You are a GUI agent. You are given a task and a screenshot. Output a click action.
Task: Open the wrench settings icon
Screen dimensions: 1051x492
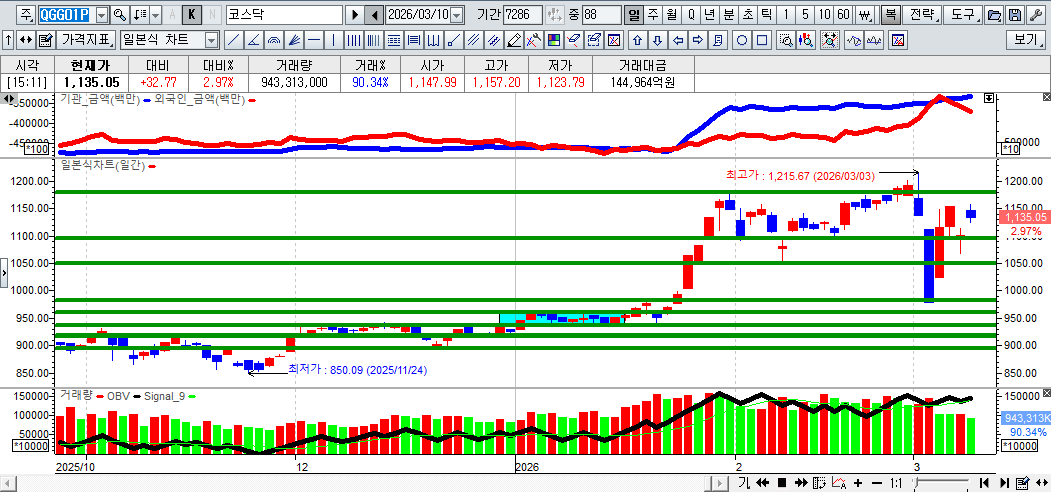click(x=1035, y=15)
